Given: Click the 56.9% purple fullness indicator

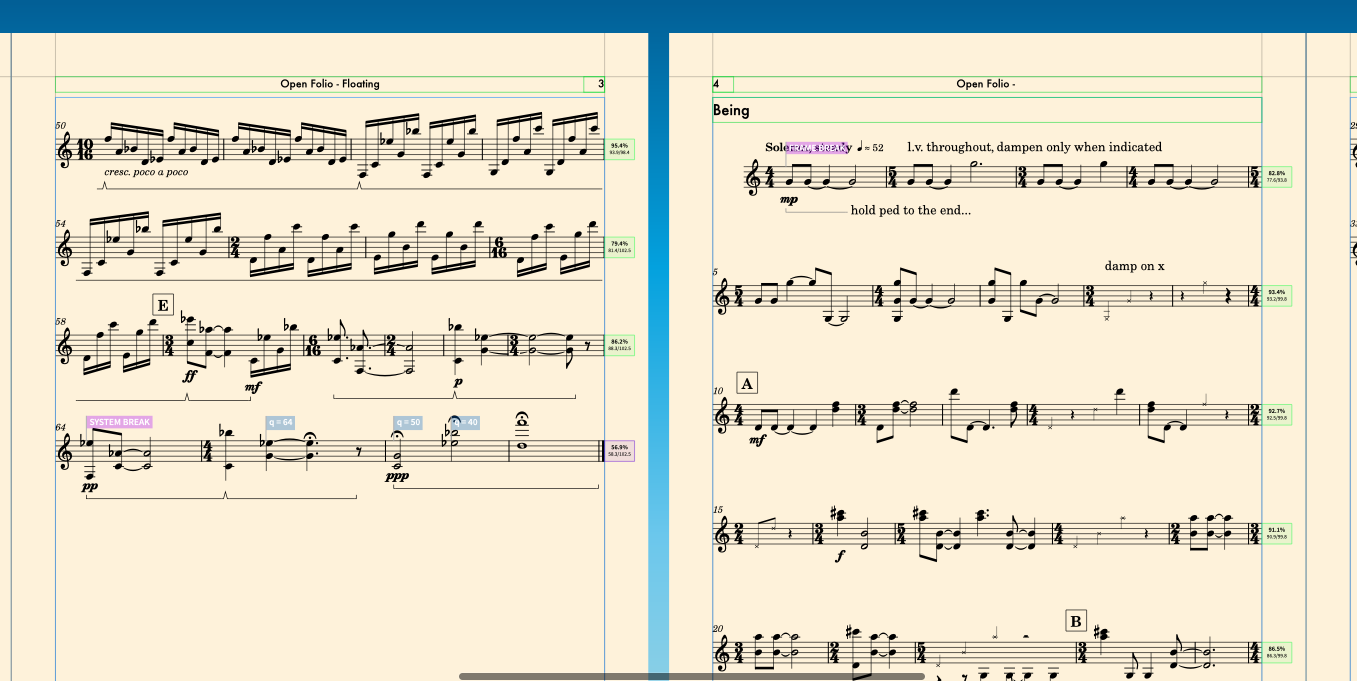Looking at the screenshot, I should (620, 451).
